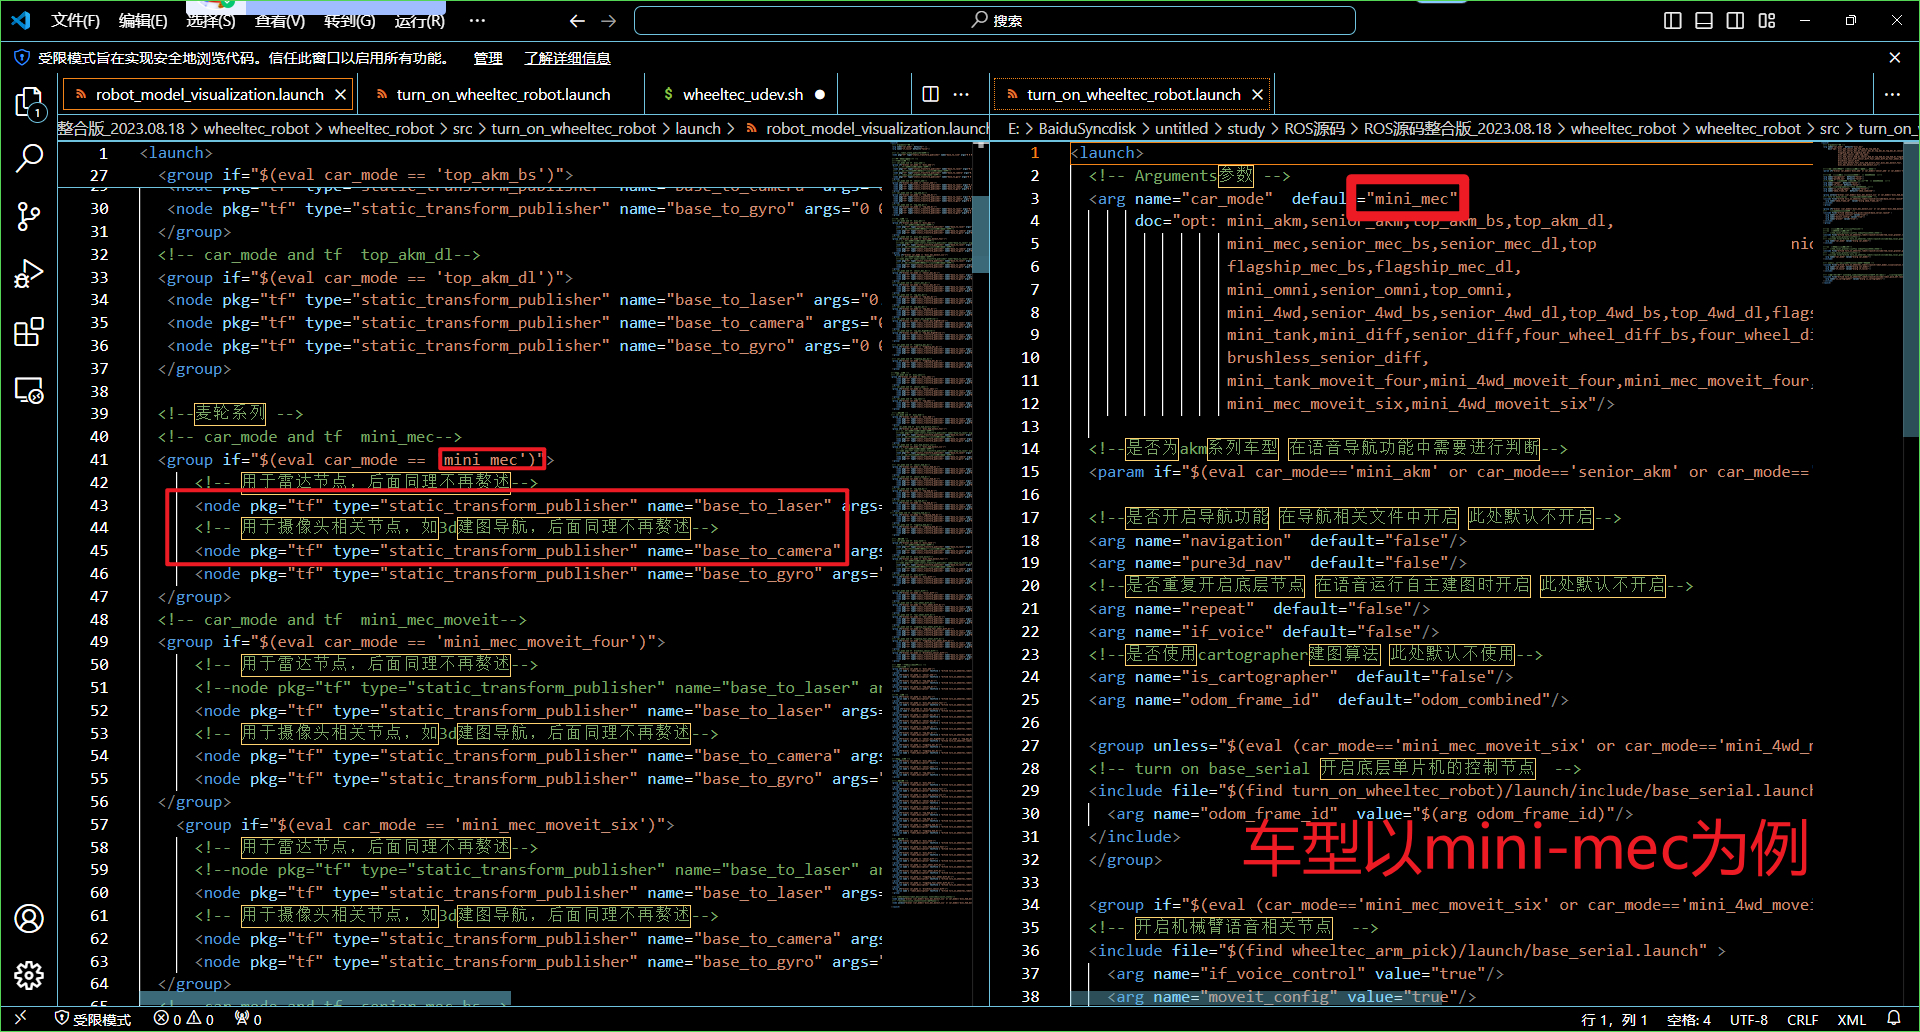
Task: Go forward with the navigation arrow
Action: (609, 20)
